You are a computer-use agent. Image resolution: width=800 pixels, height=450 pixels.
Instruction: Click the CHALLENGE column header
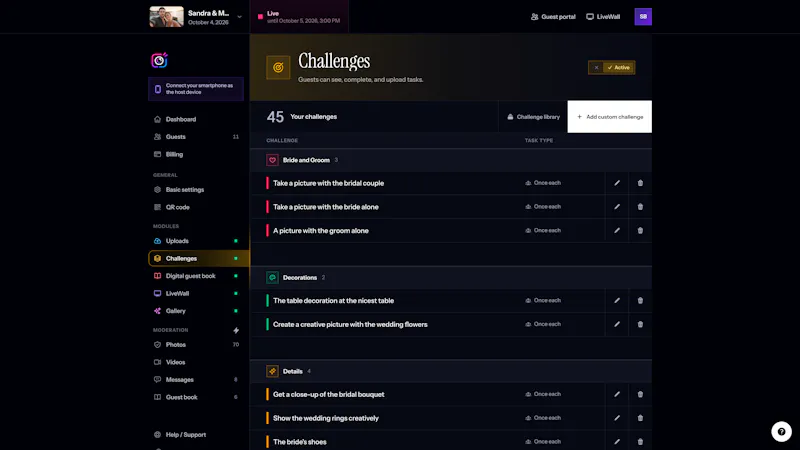[282, 140]
